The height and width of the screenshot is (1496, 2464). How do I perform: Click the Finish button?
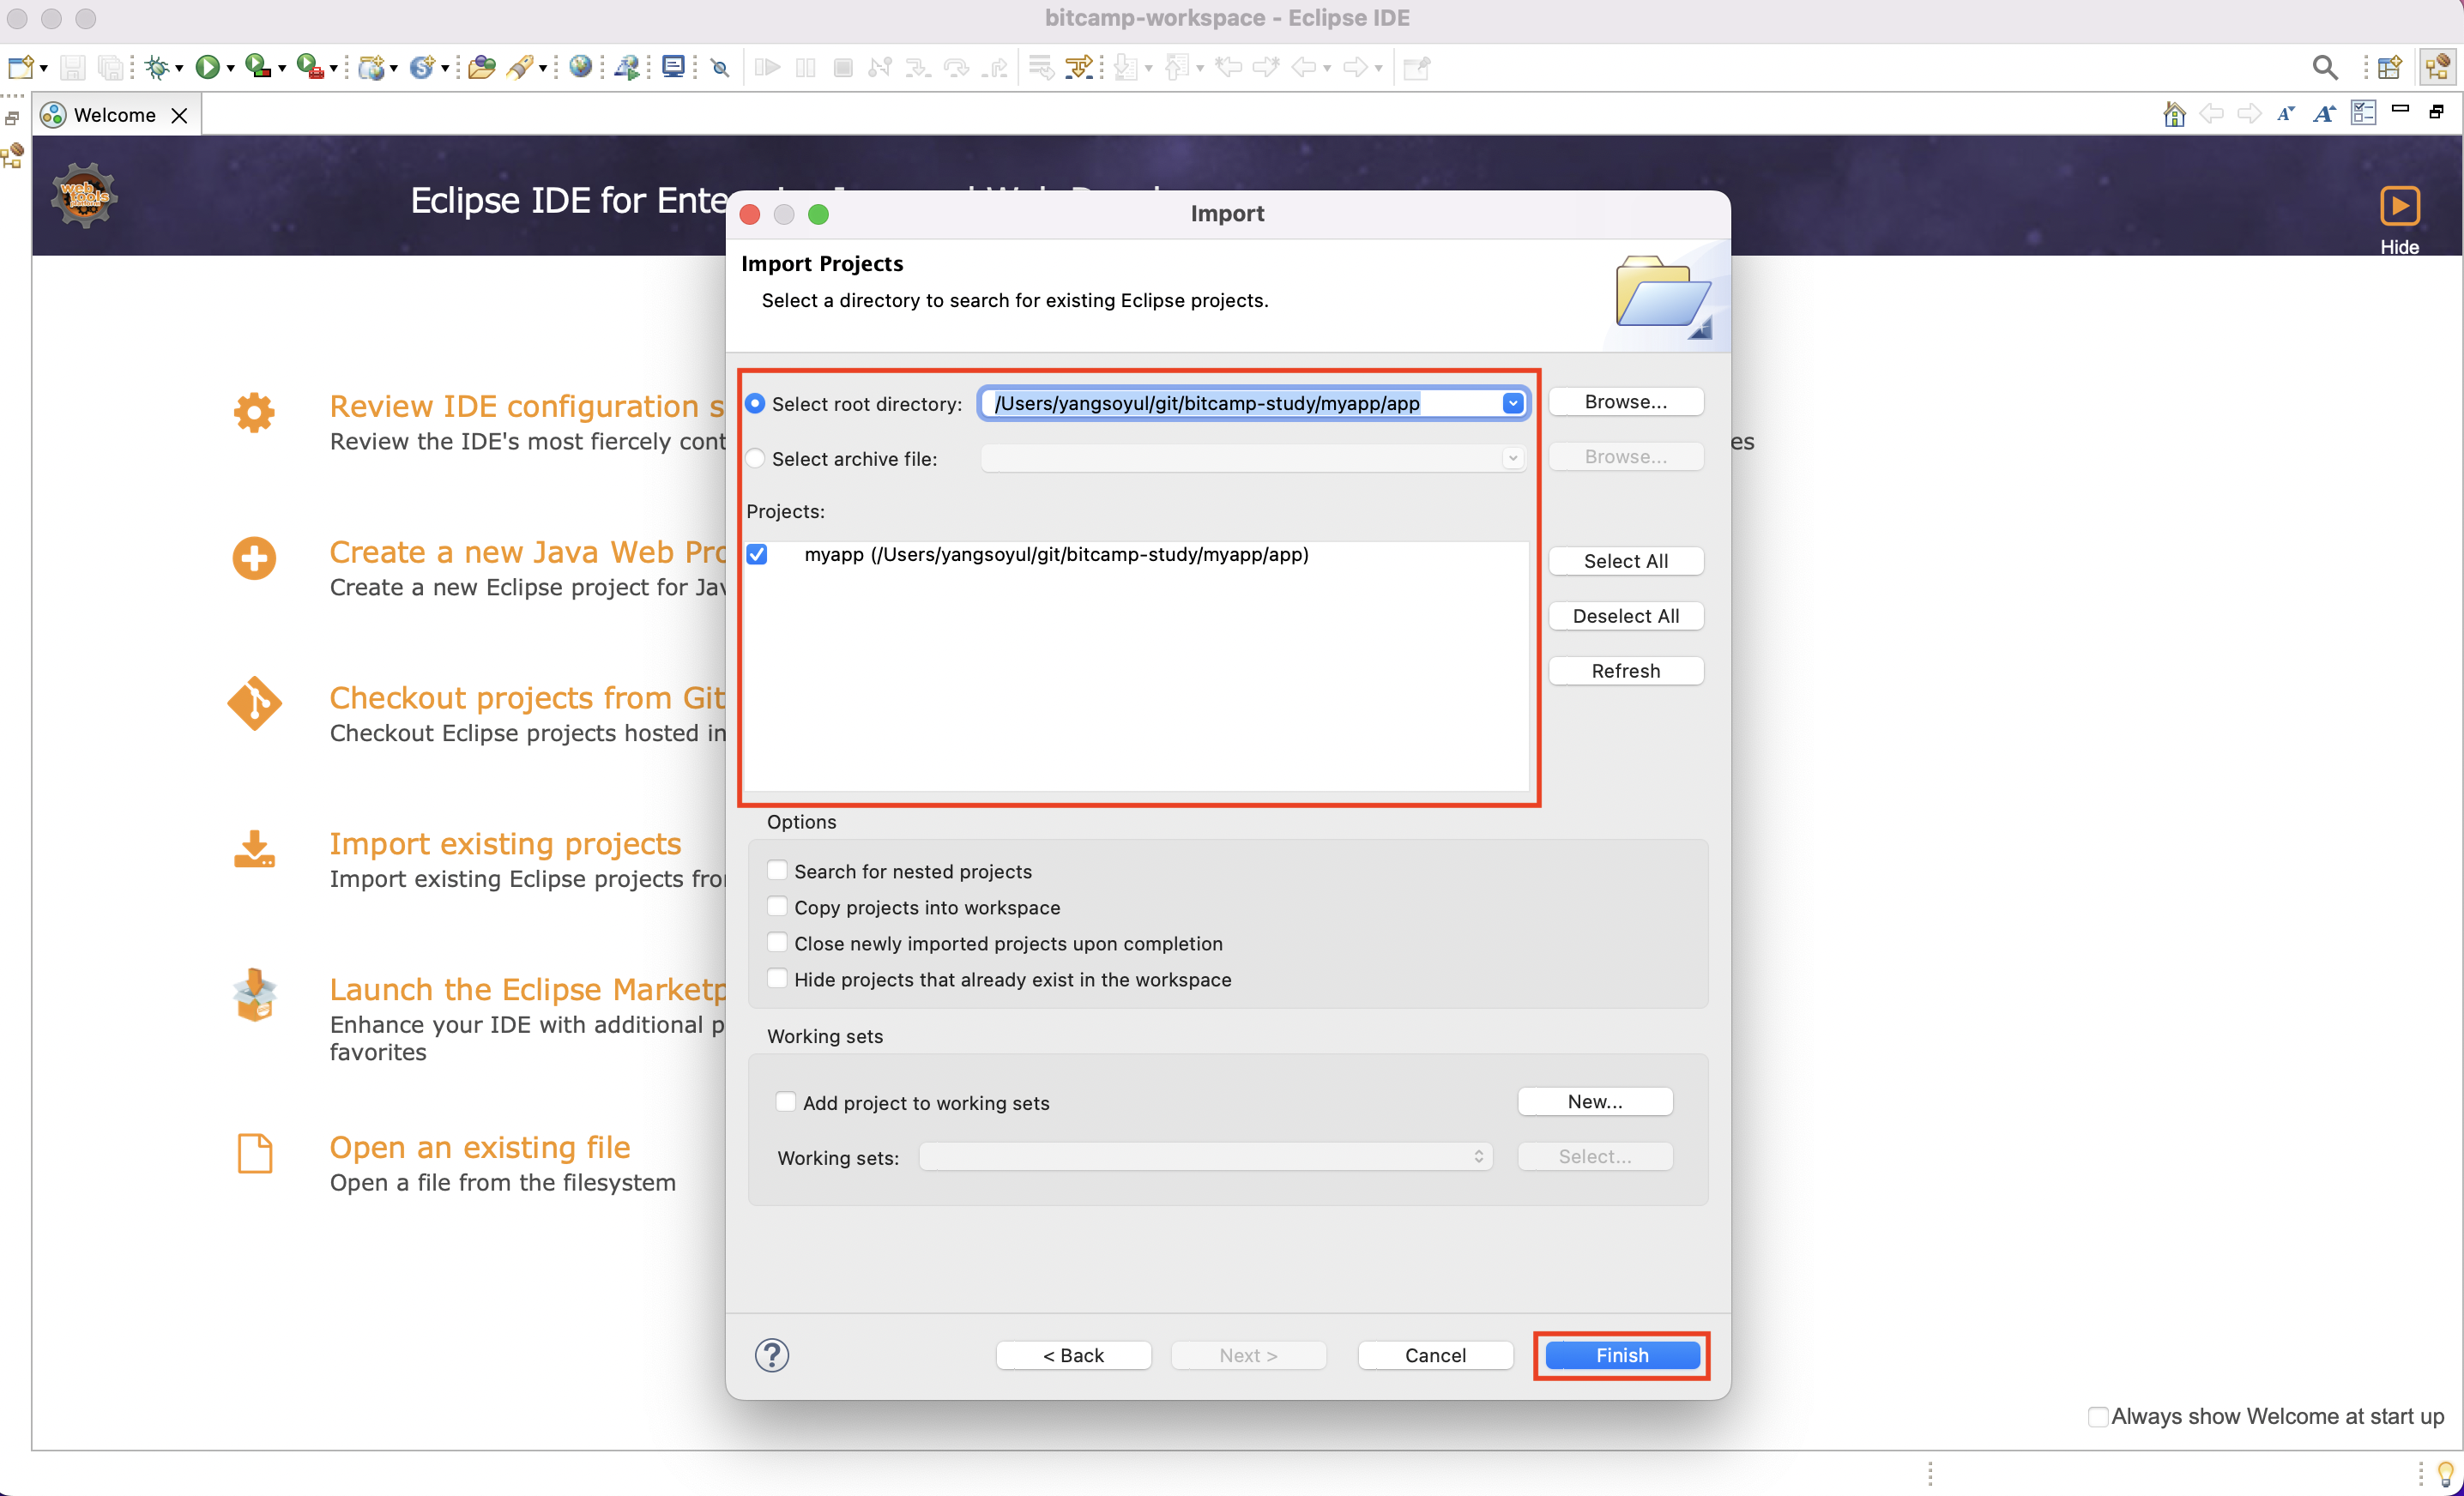[1621, 1355]
